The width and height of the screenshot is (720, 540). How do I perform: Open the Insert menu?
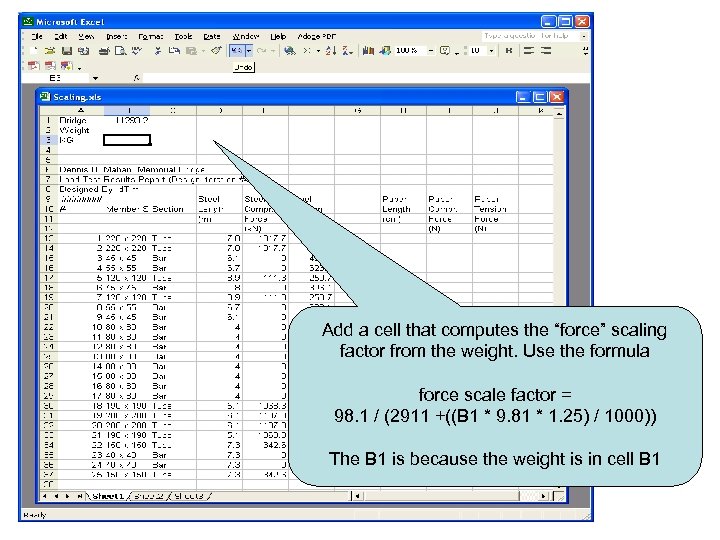pyautogui.click(x=117, y=36)
